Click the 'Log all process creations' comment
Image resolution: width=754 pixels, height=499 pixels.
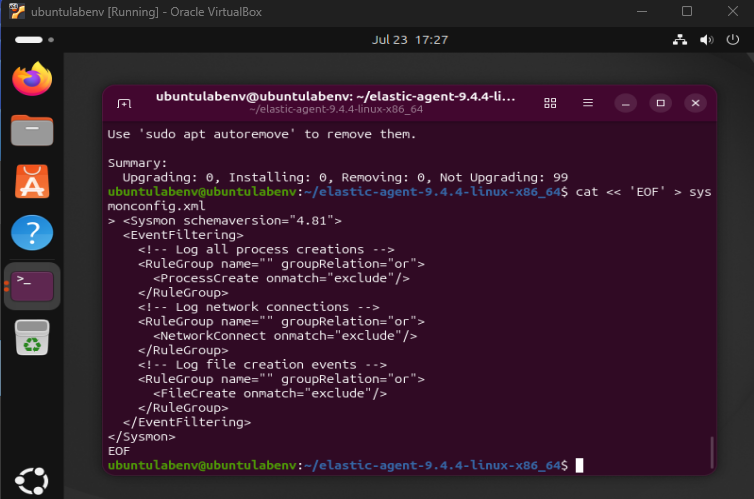(266, 250)
